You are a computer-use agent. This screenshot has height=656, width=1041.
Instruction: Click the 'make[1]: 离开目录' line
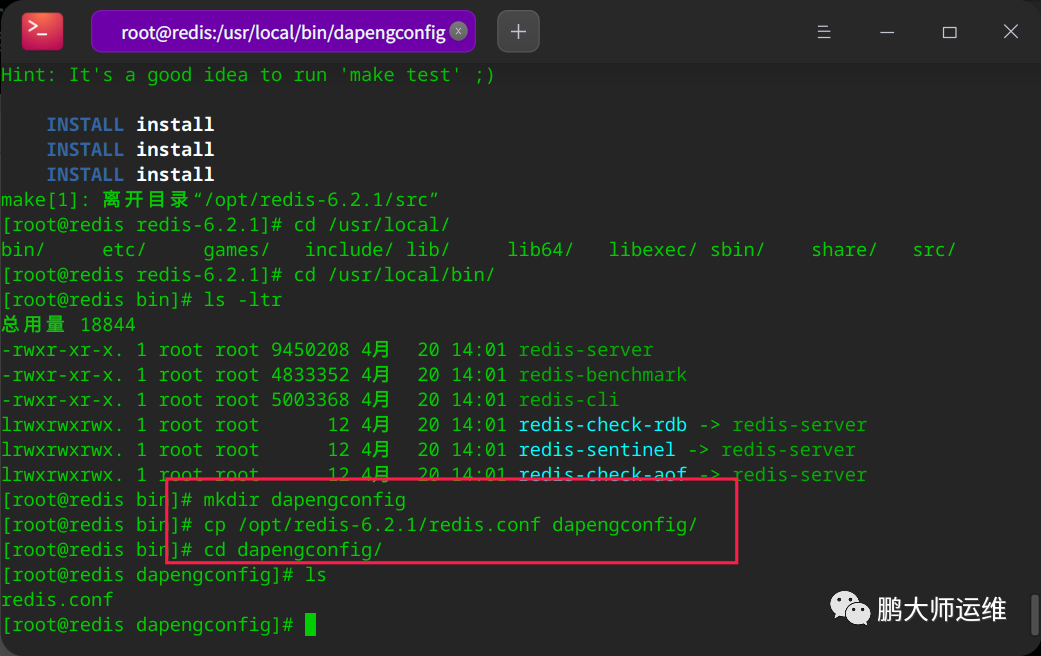click(220, 200)
